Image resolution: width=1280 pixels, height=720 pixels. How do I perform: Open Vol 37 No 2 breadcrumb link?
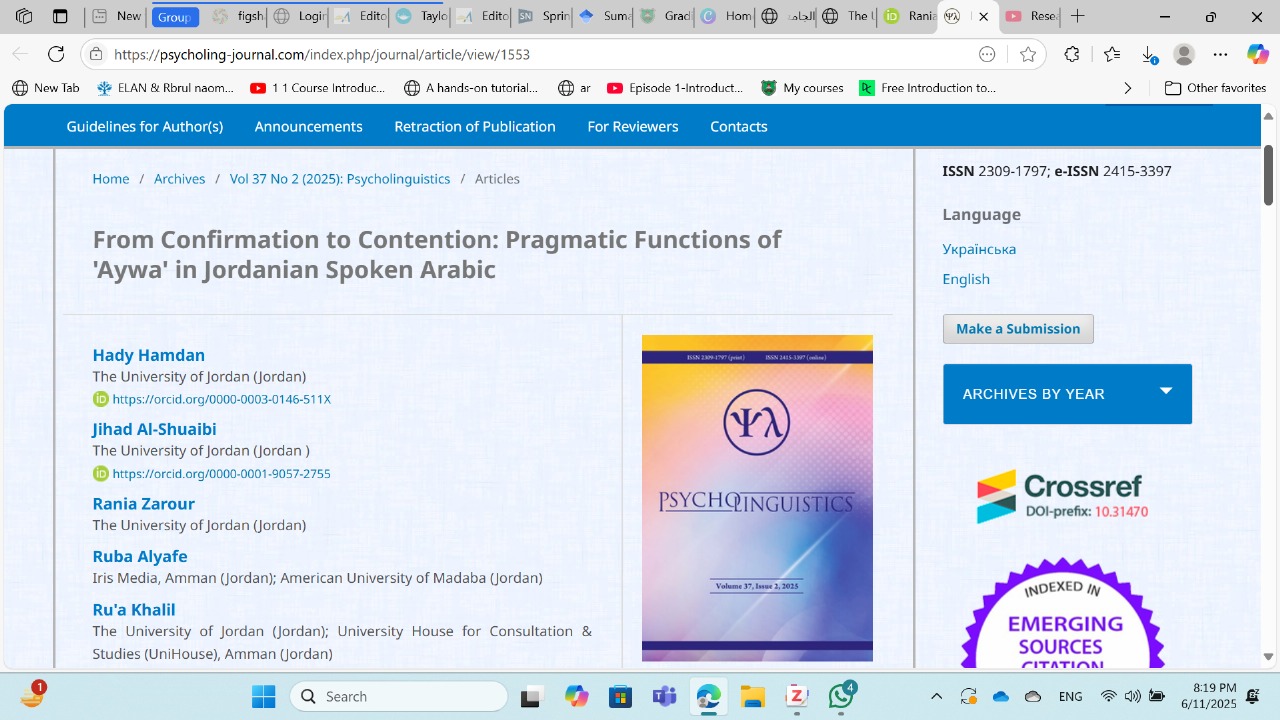[340, 179]
